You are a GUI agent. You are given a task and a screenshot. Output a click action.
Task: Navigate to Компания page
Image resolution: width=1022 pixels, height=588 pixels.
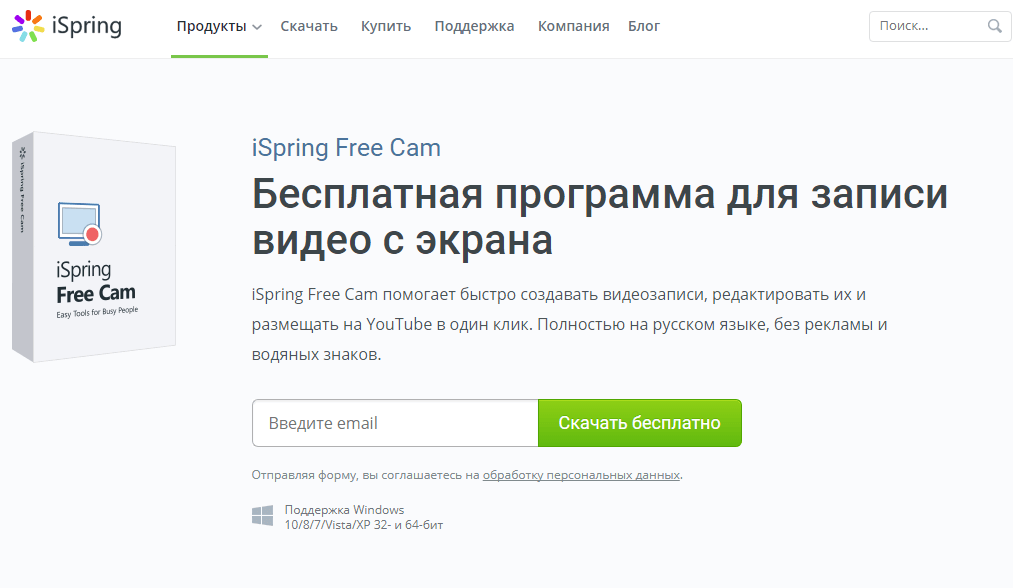[x=573, y=26]
